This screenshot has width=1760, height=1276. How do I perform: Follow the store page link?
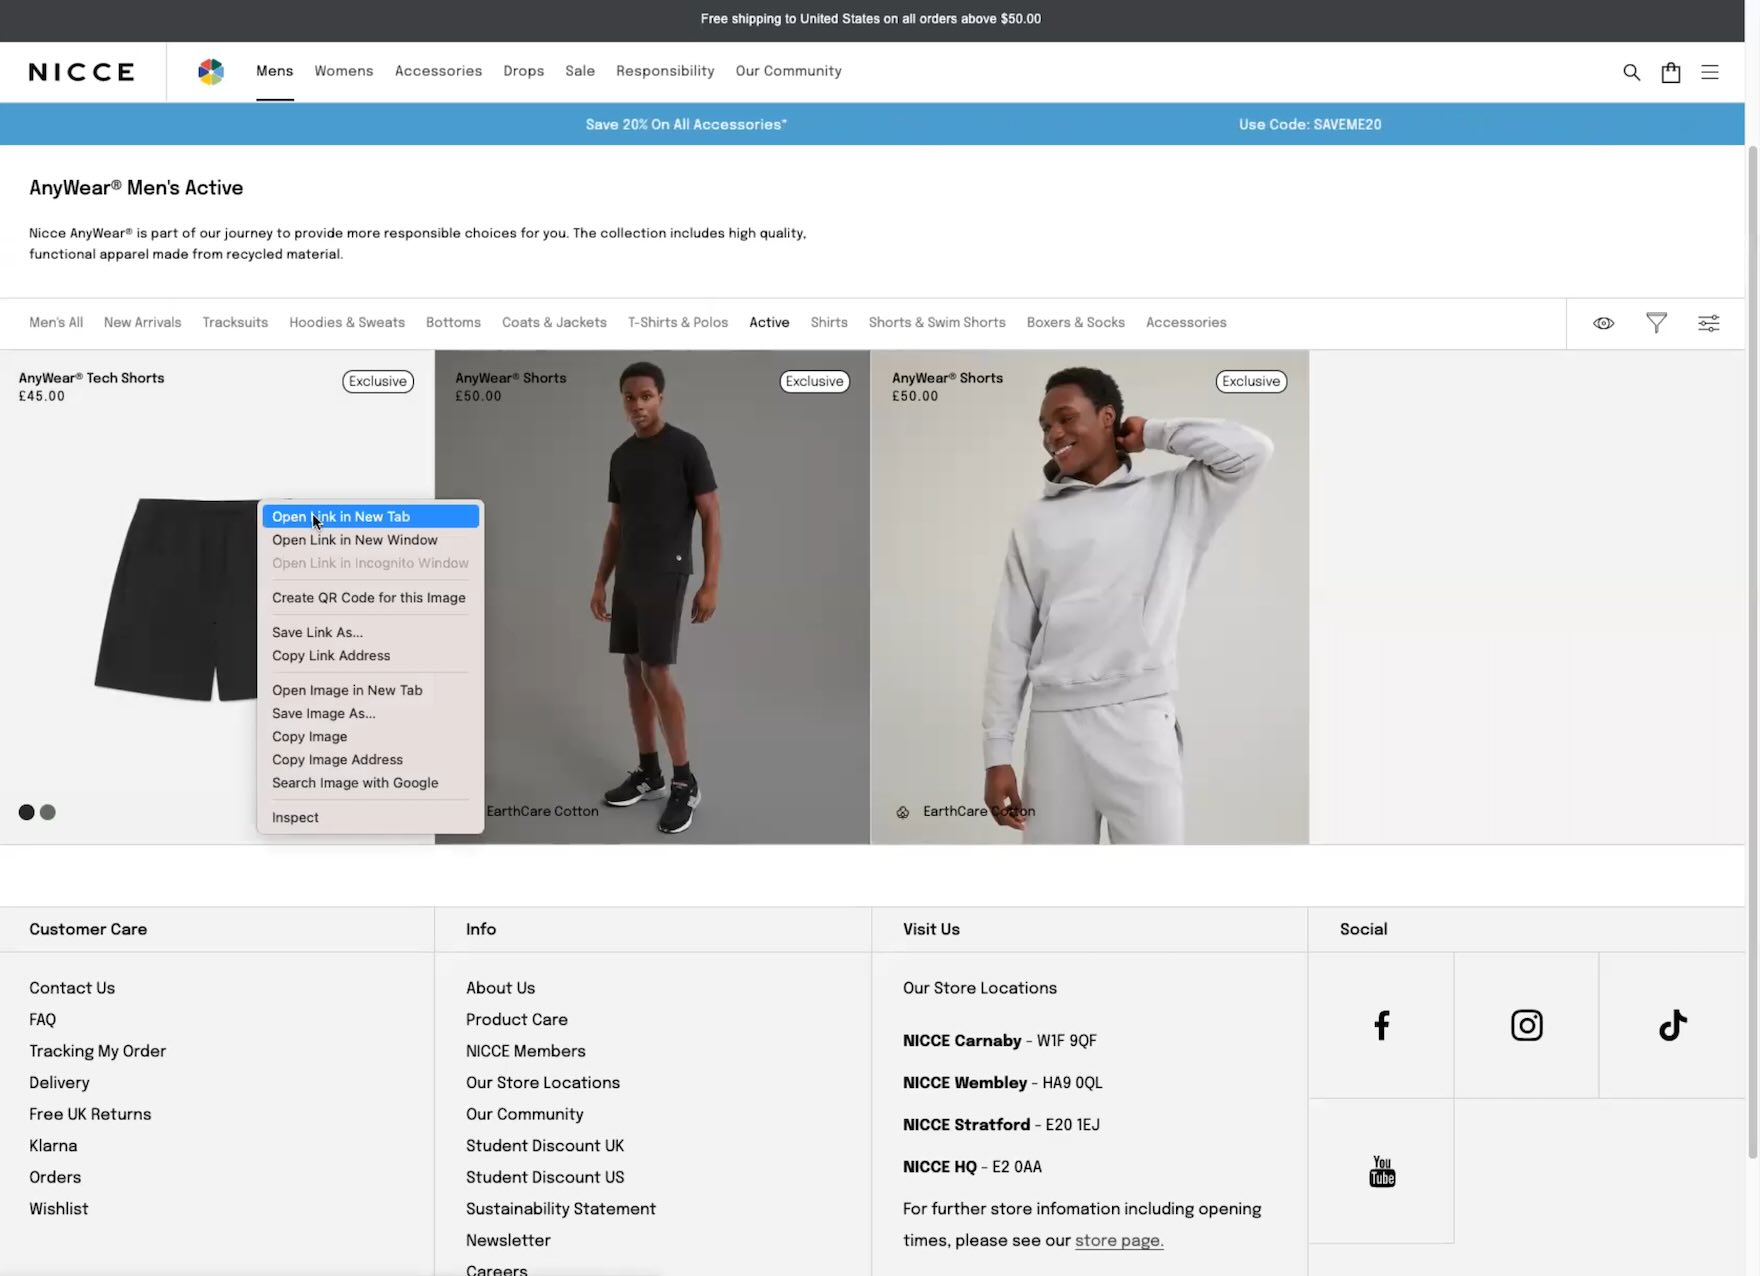pyautogui.click(x=1118, y=1241)
